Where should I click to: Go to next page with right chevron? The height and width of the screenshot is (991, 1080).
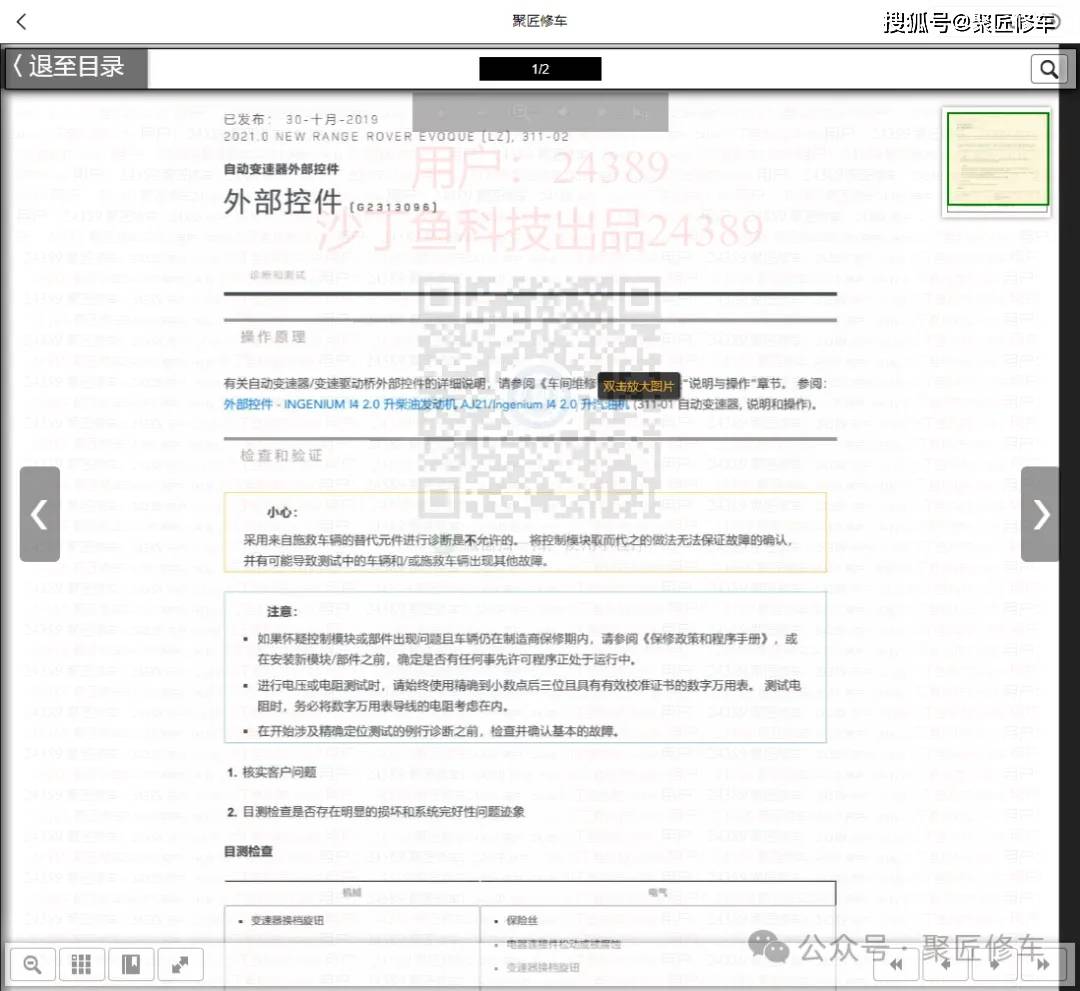[1040, 514]
